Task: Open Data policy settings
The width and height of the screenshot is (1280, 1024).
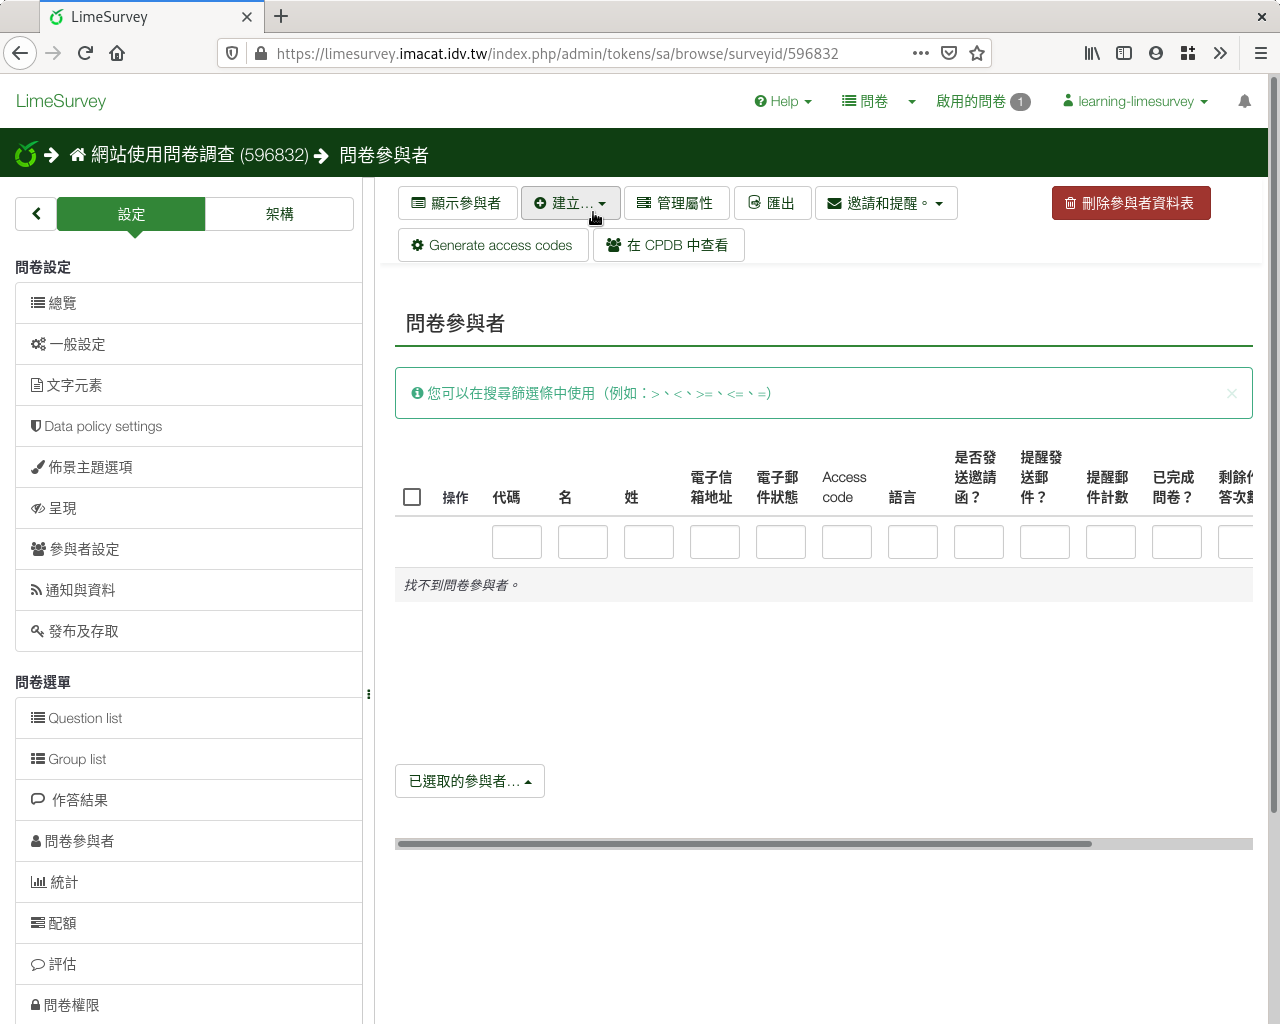Action: pos(189,426)
